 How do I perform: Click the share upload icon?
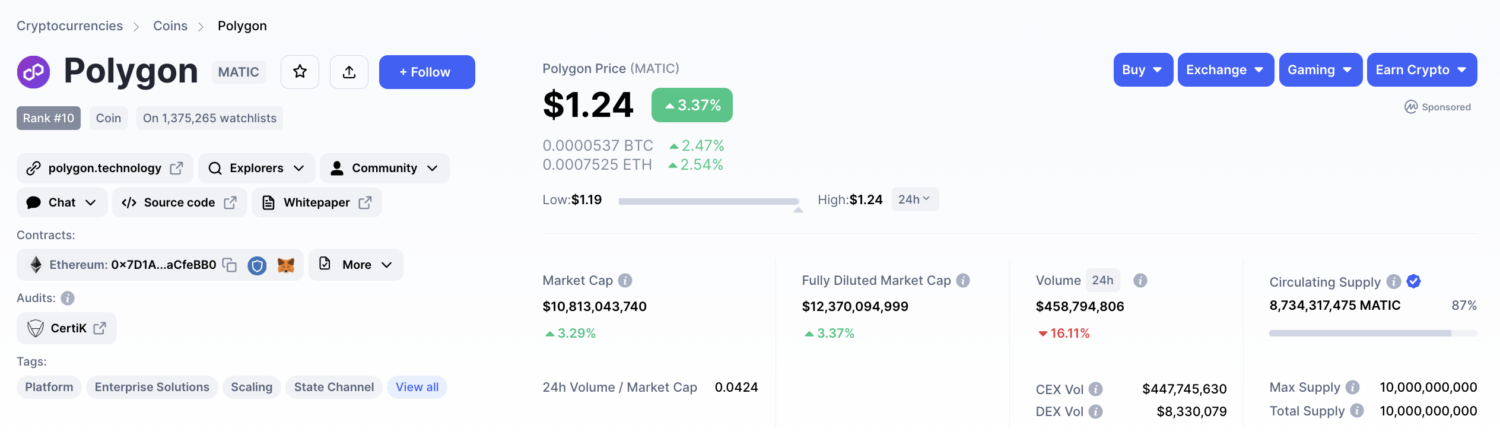[349, 72]
